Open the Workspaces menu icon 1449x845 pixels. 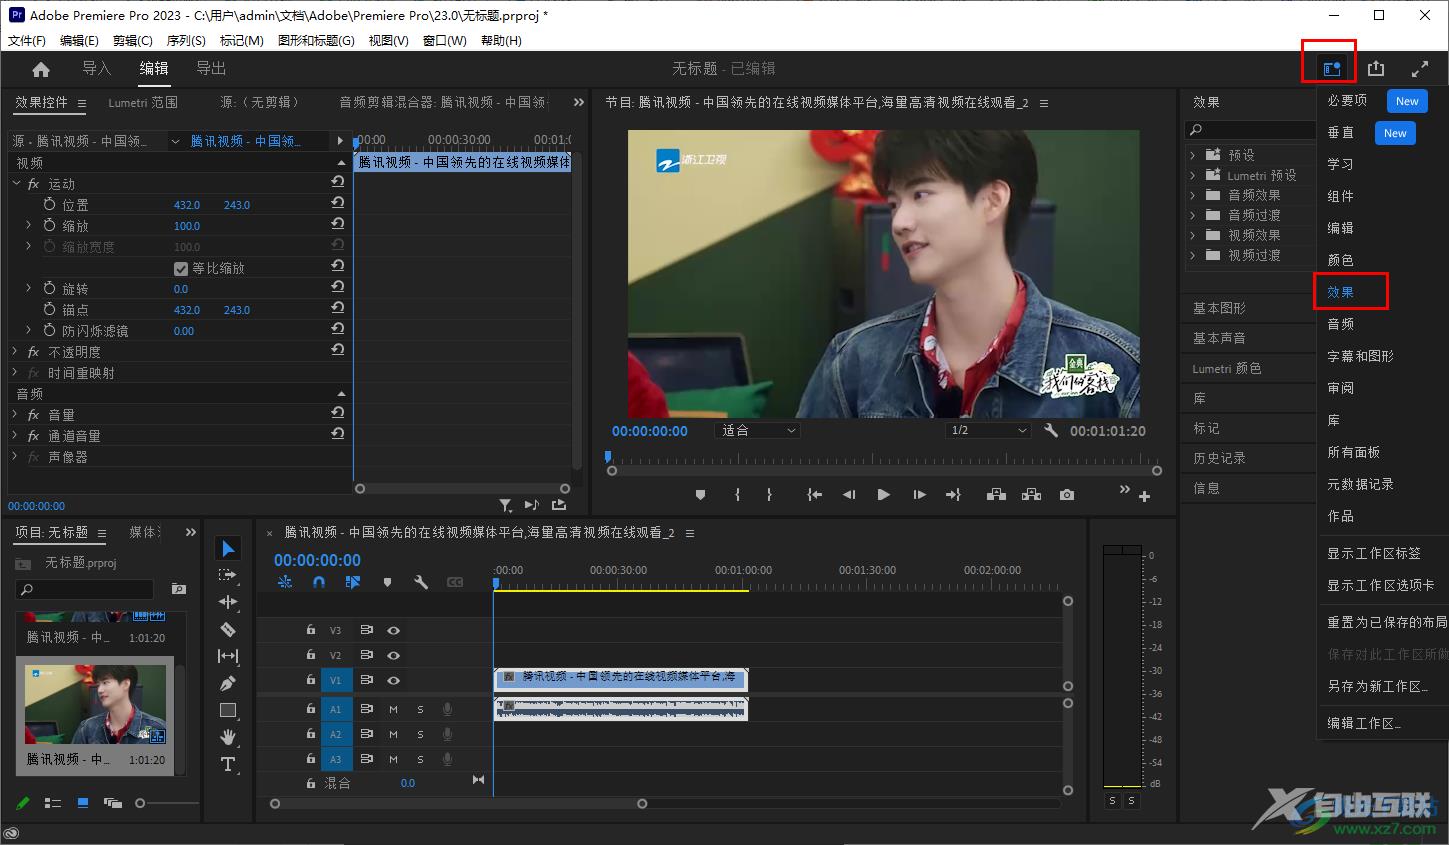(x=1331, y=69)
